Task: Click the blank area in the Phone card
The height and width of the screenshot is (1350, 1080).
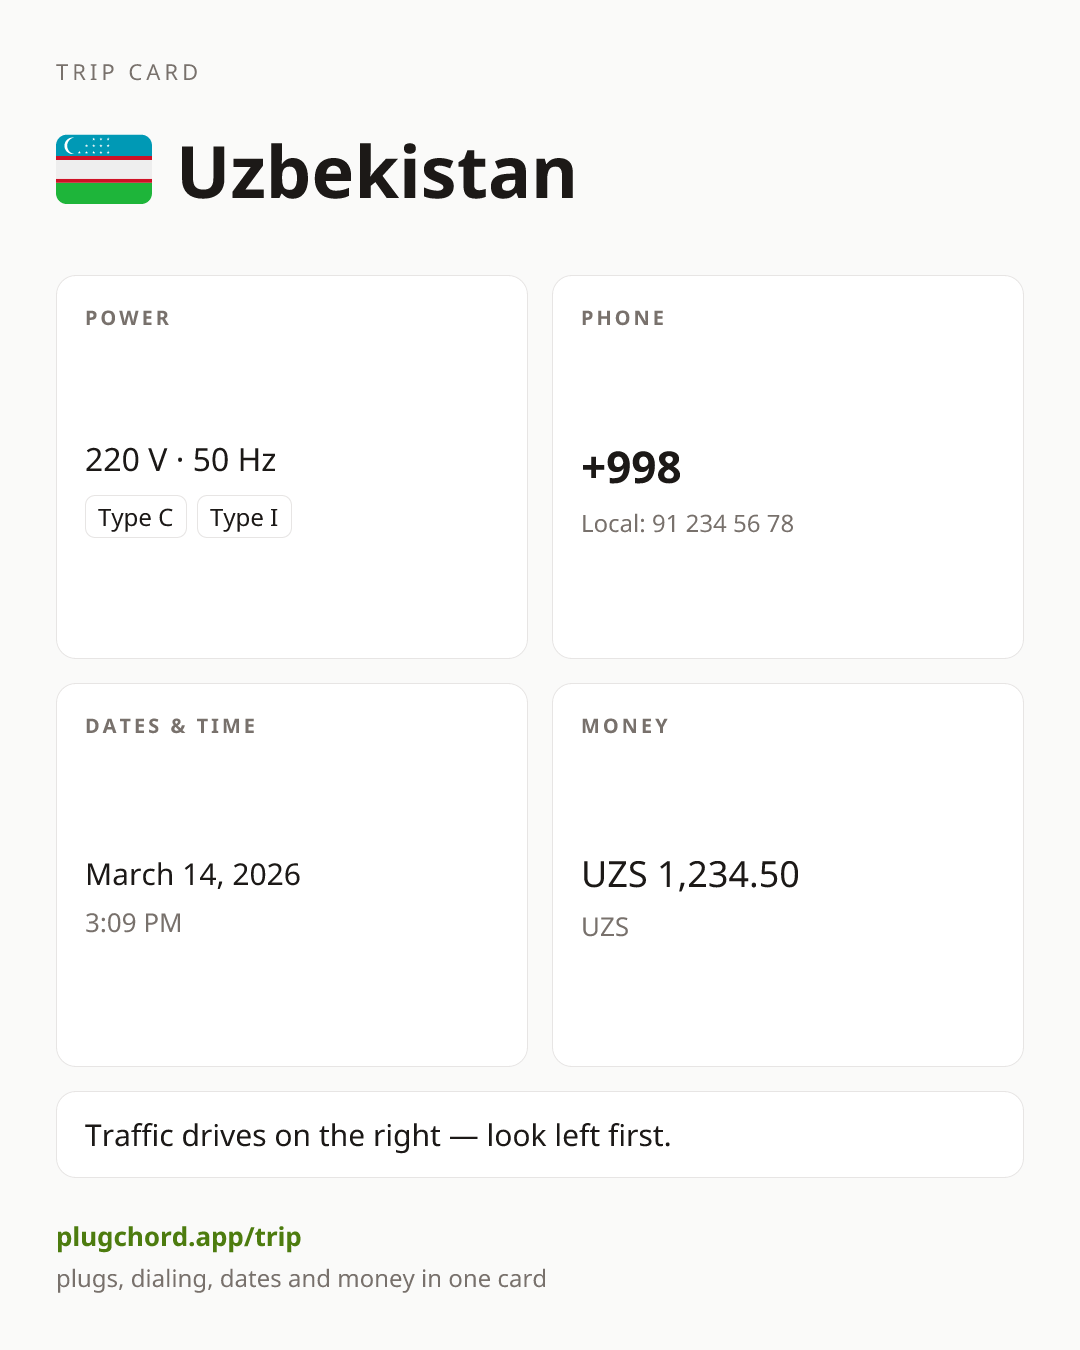Action: tap(788, 600)
